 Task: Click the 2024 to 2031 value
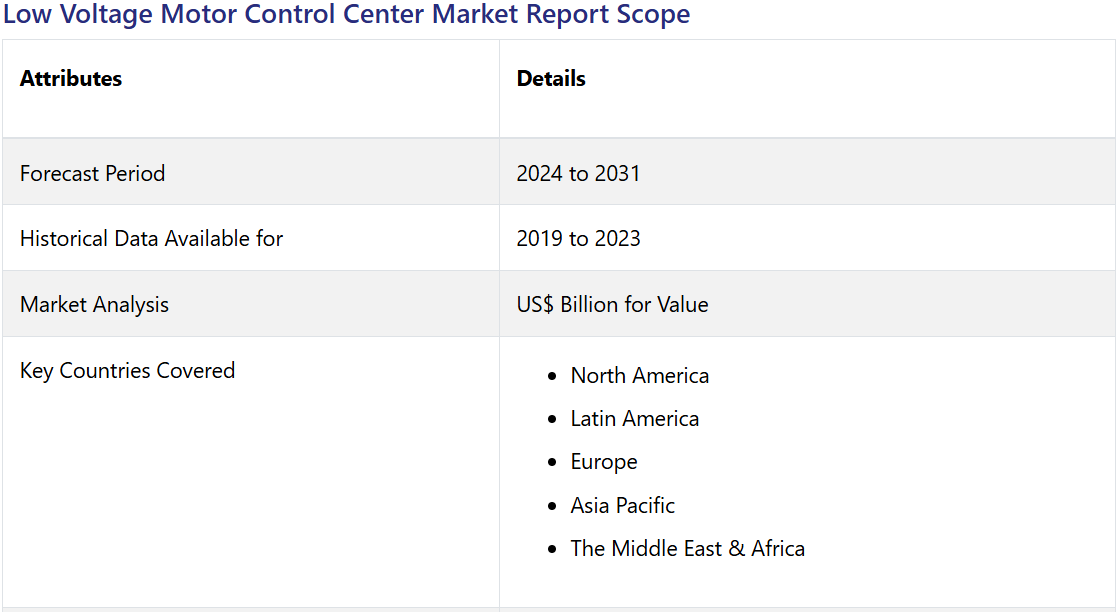pyautogui.click(x=578, y=173)
